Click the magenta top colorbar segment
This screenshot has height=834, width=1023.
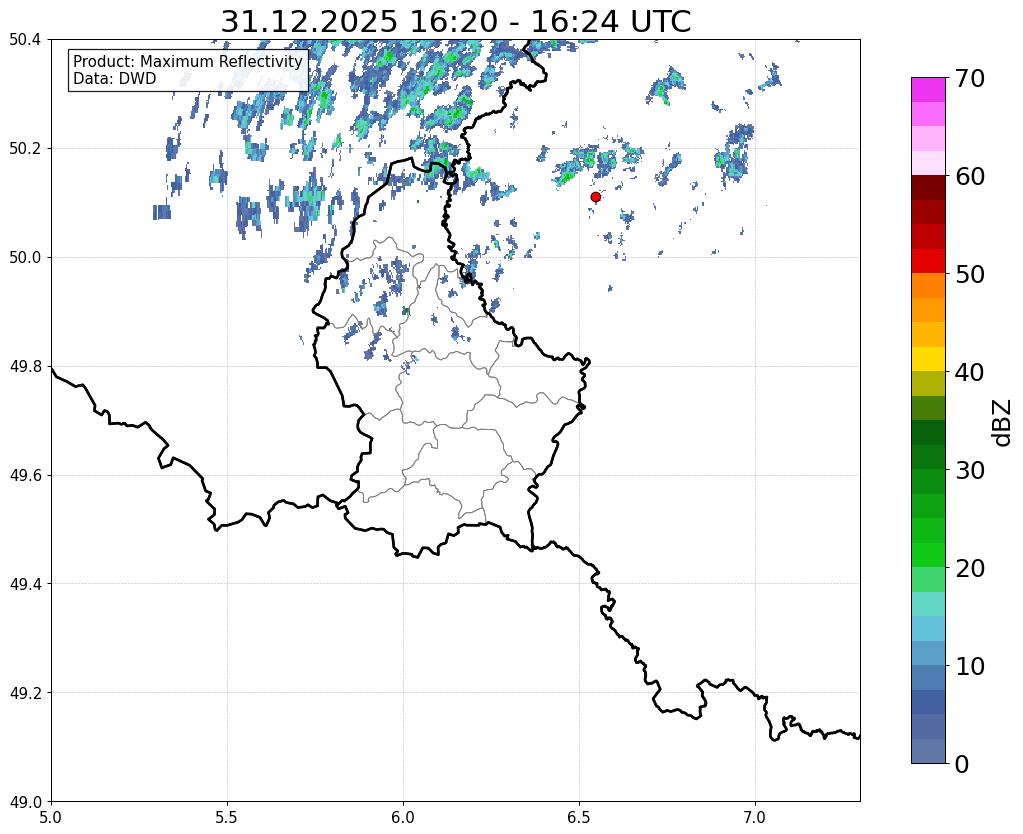point(928,90)
